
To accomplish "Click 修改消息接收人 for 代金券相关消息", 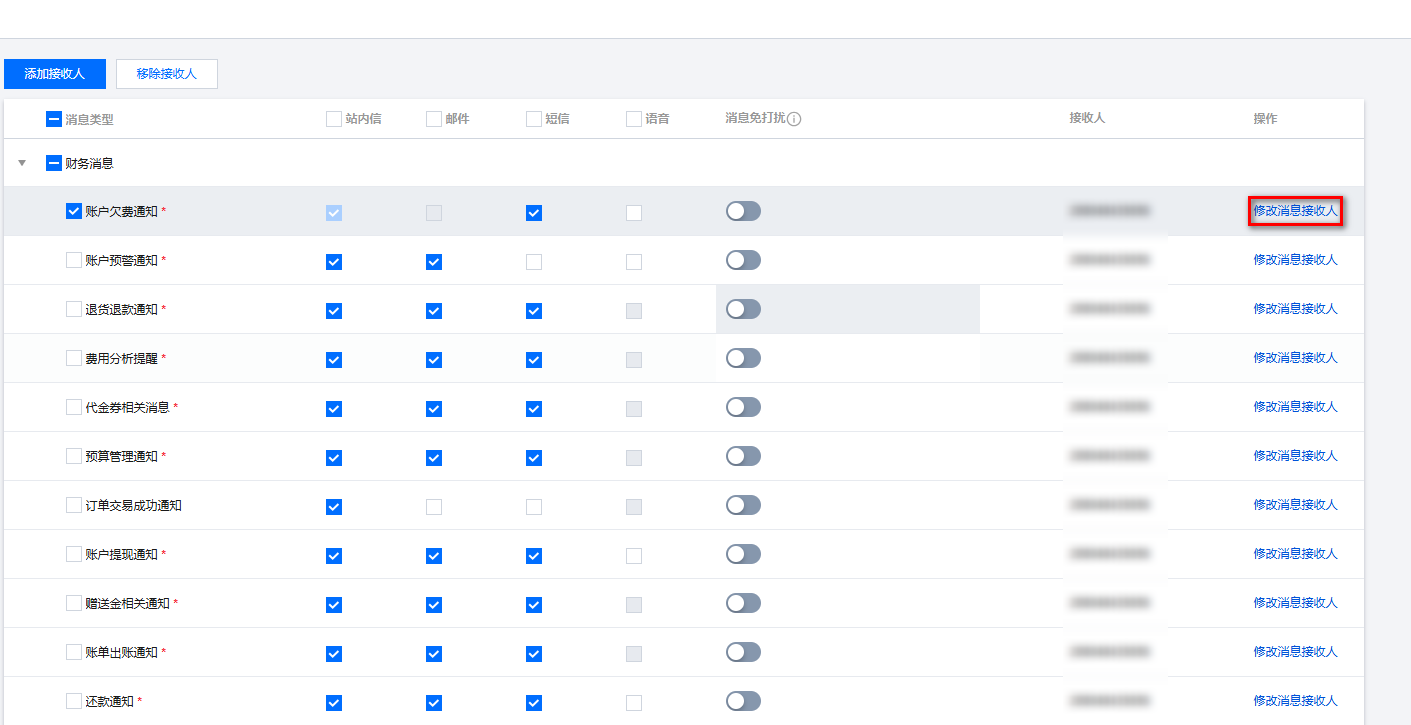I will [1295, 407].
